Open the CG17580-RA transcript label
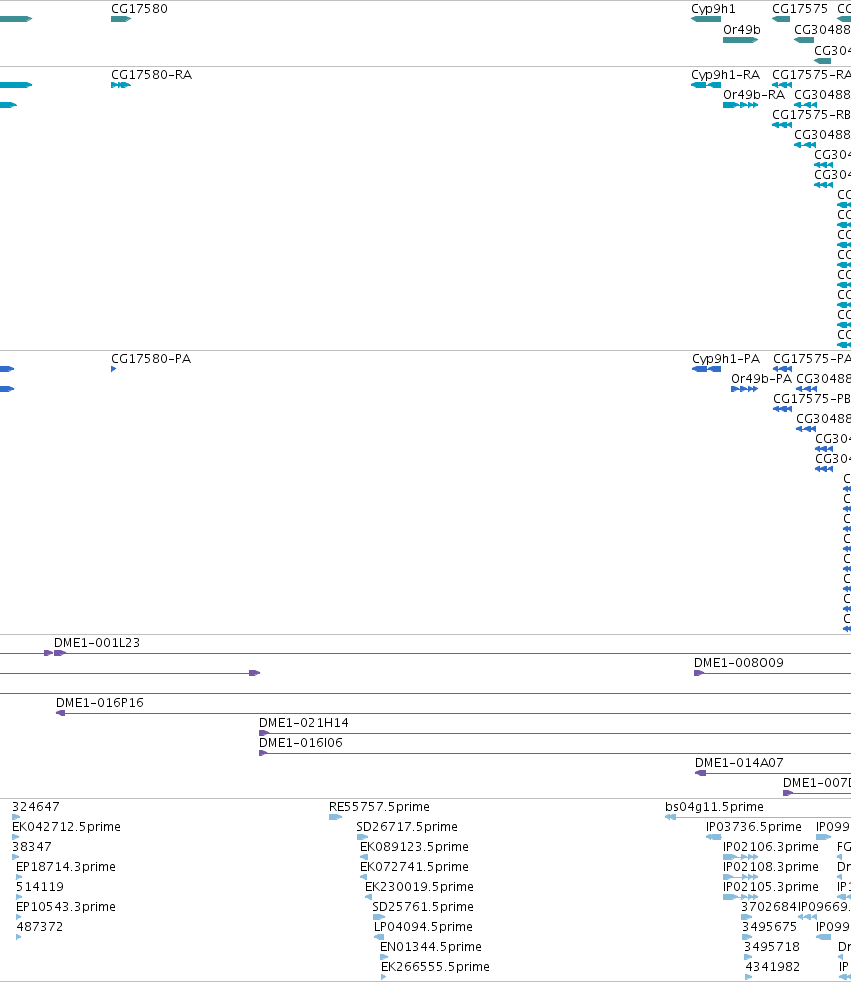Viewport: 851px width, 982px height. pyautogui.click(x=152, y=75)
